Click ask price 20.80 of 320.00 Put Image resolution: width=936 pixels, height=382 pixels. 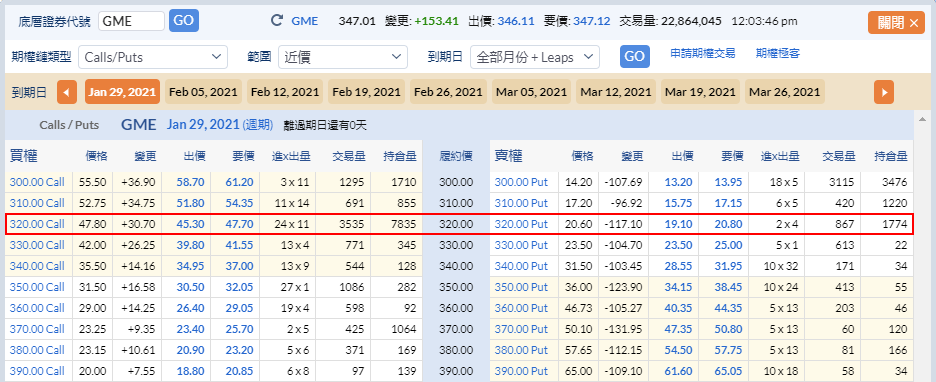[x=729, y=224]
